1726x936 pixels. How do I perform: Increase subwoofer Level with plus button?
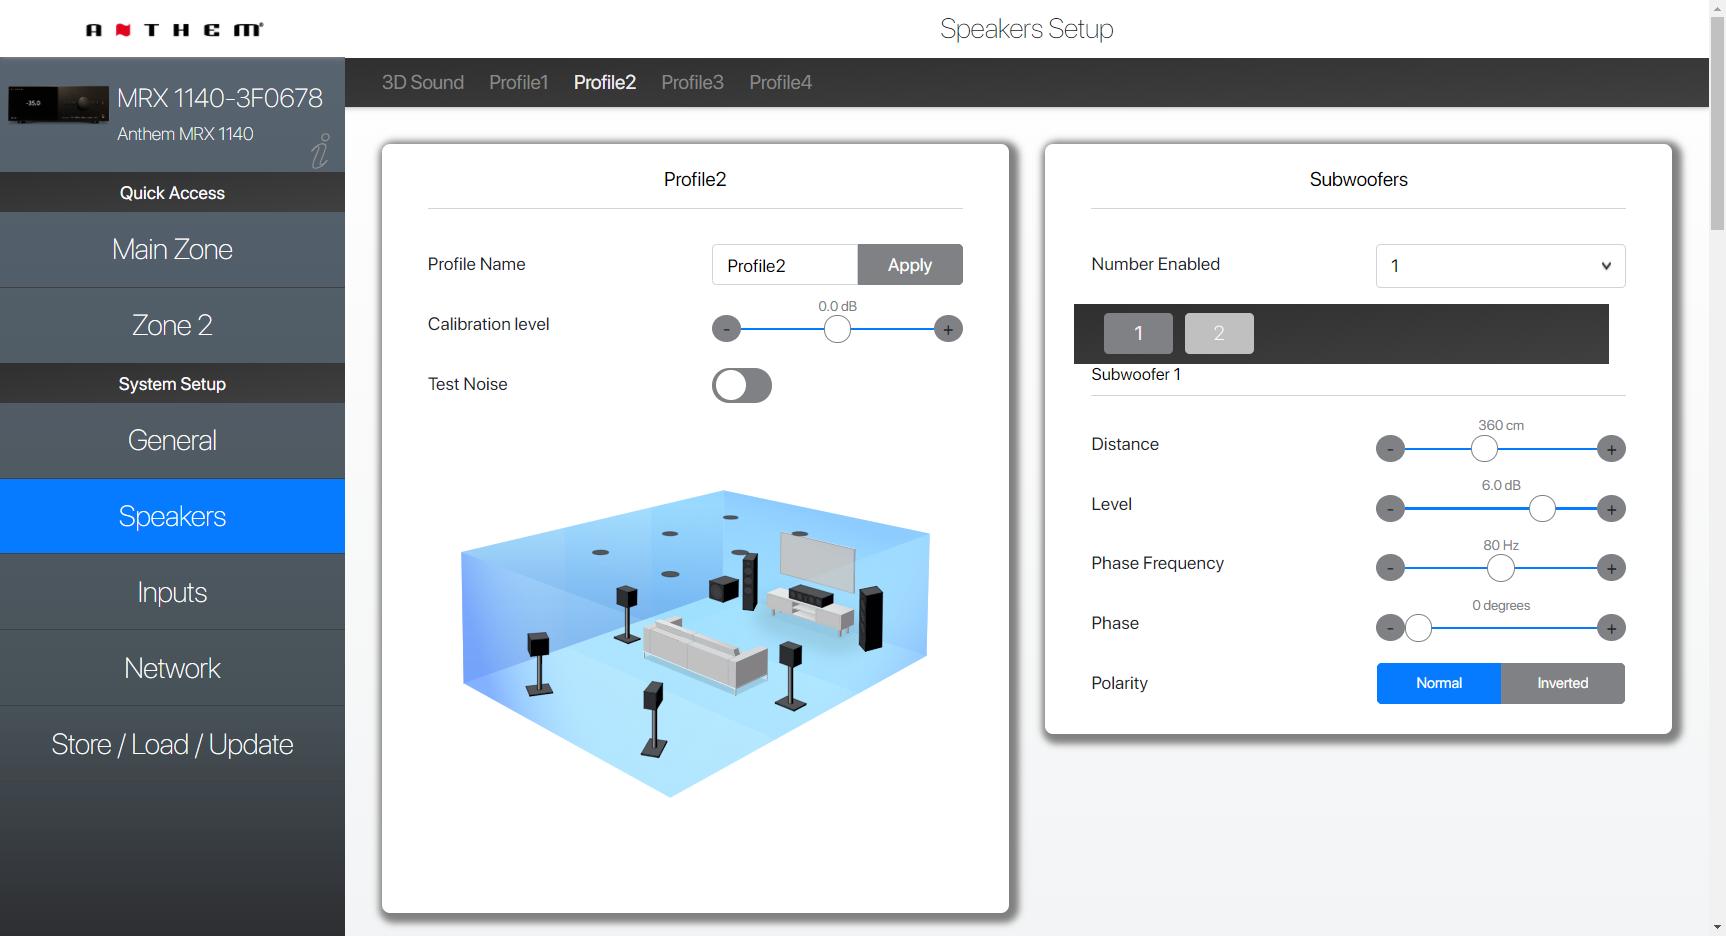tap(1611, 509)
